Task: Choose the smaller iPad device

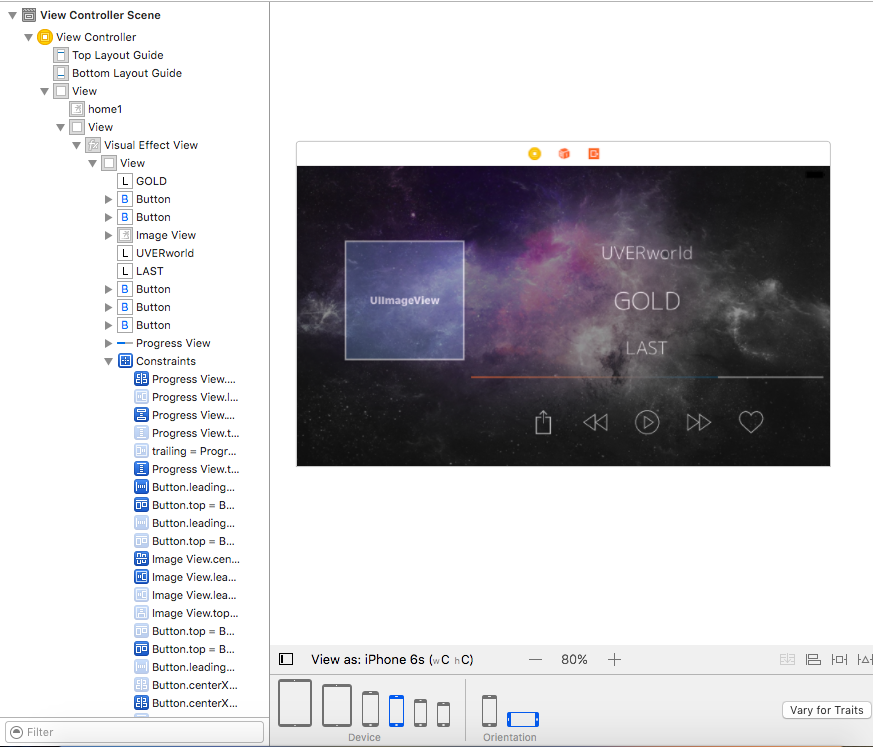Action: pyautogui.click(x=337, y=705)
